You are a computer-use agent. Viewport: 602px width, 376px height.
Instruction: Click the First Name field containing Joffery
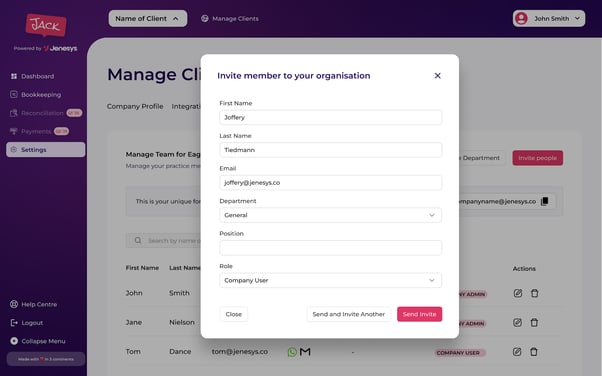331,118
